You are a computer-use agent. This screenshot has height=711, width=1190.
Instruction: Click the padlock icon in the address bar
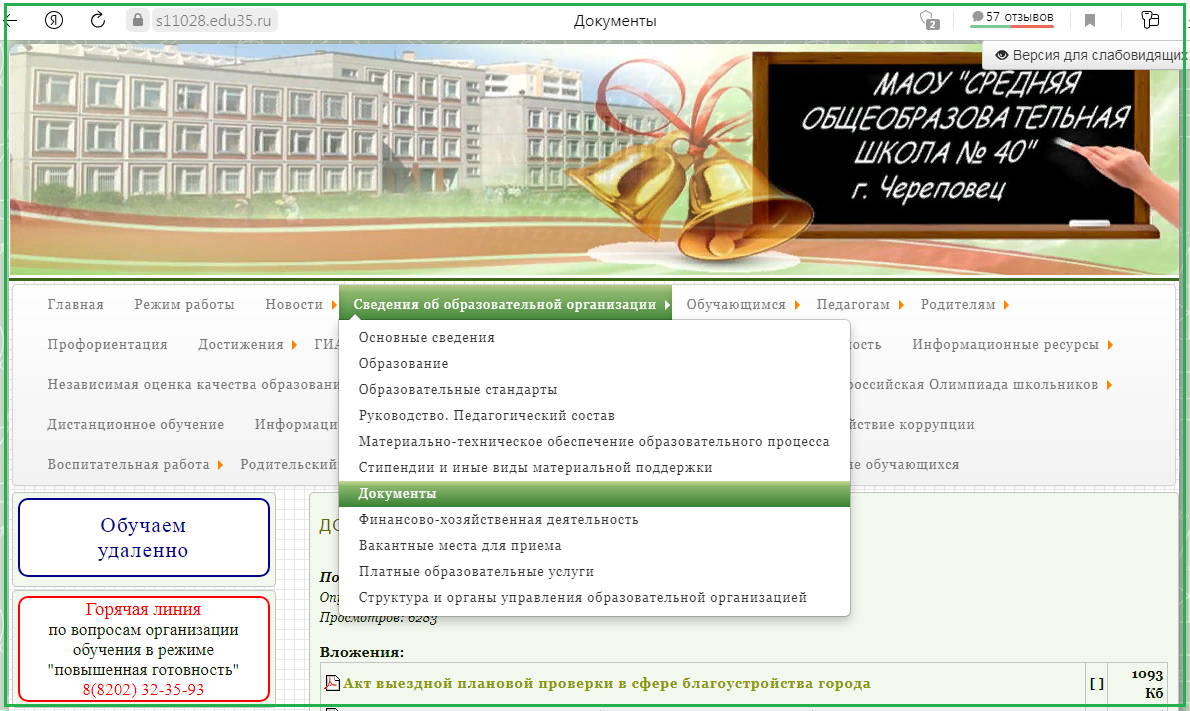coord(137,19)
